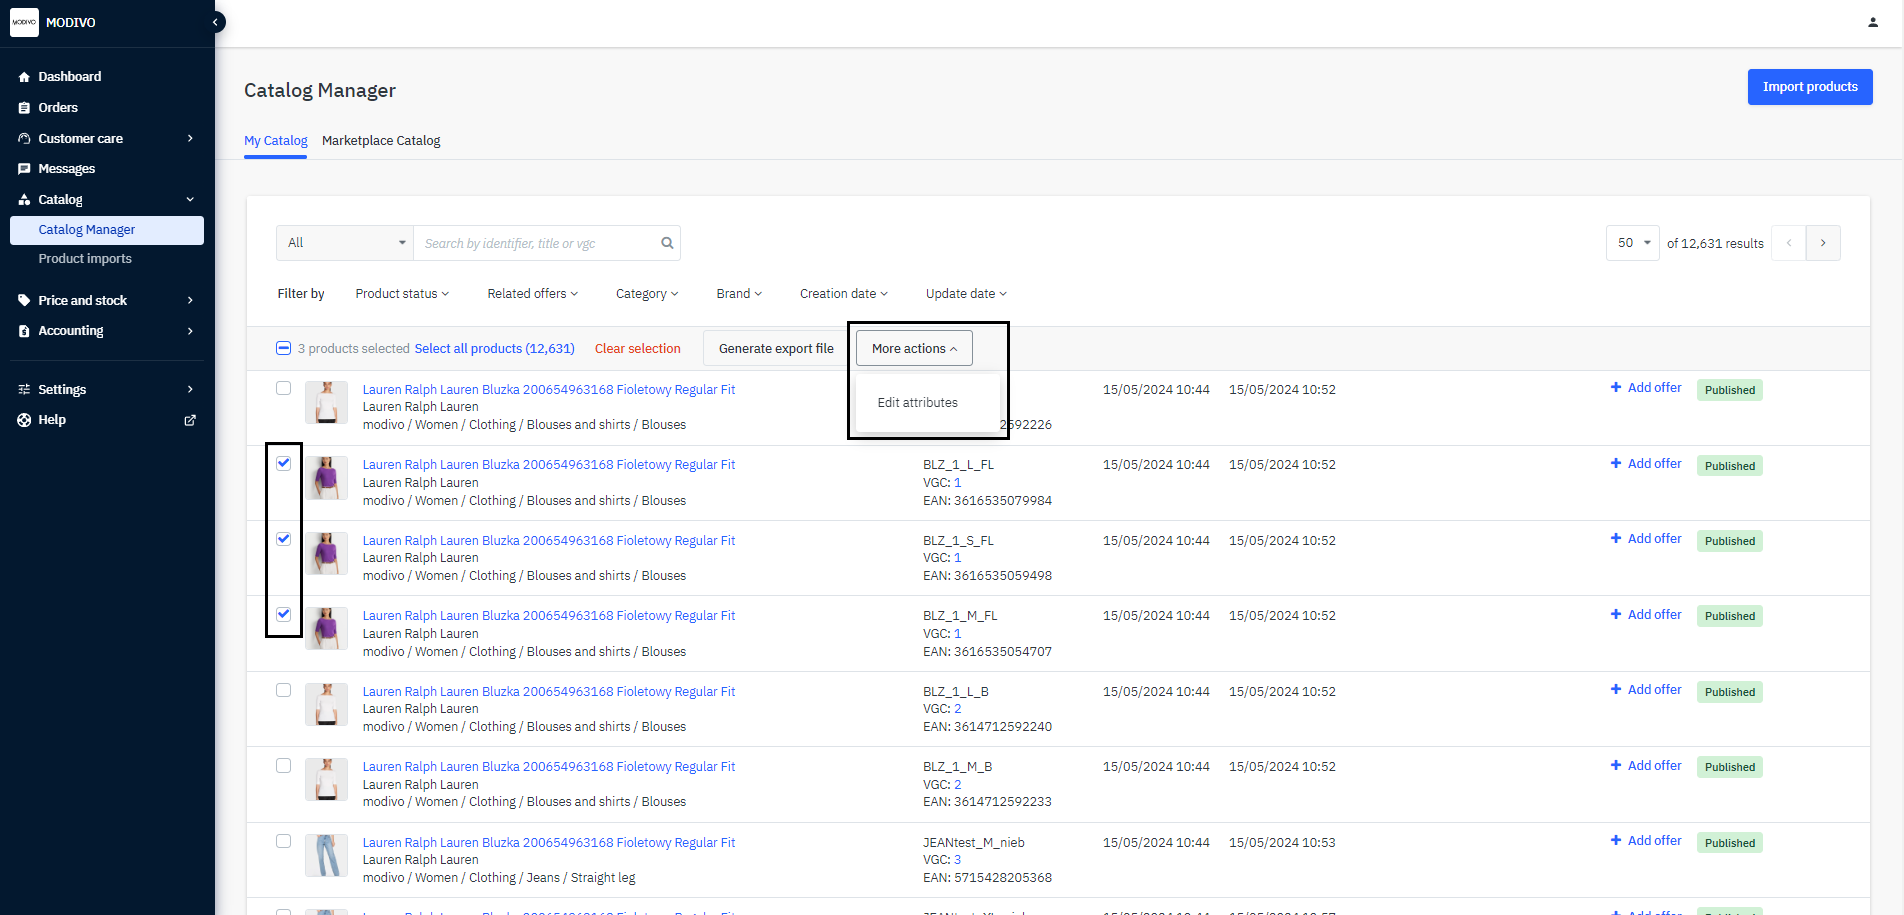Image resolution: width=1904 pixels, height=915 pixels.
Task: Expand the Related offers filter
Action: click(533, 294)
